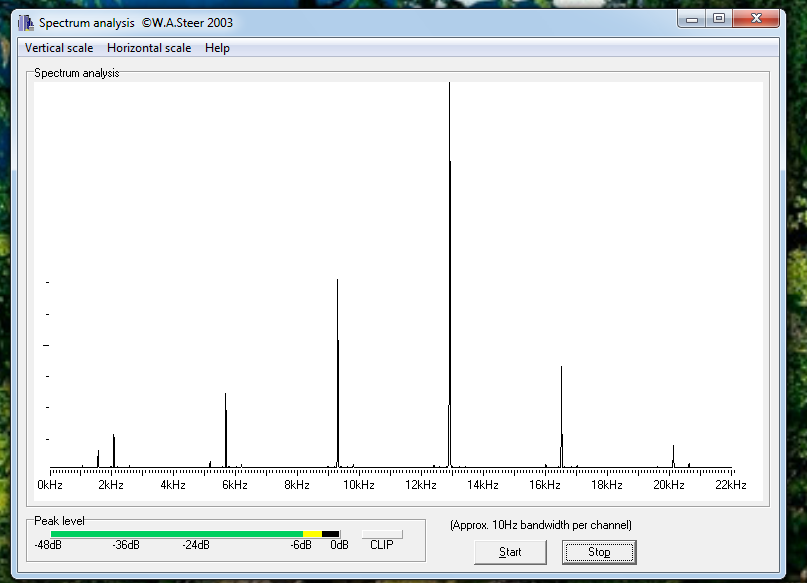Open the Help menu

(x=217, y=48)
